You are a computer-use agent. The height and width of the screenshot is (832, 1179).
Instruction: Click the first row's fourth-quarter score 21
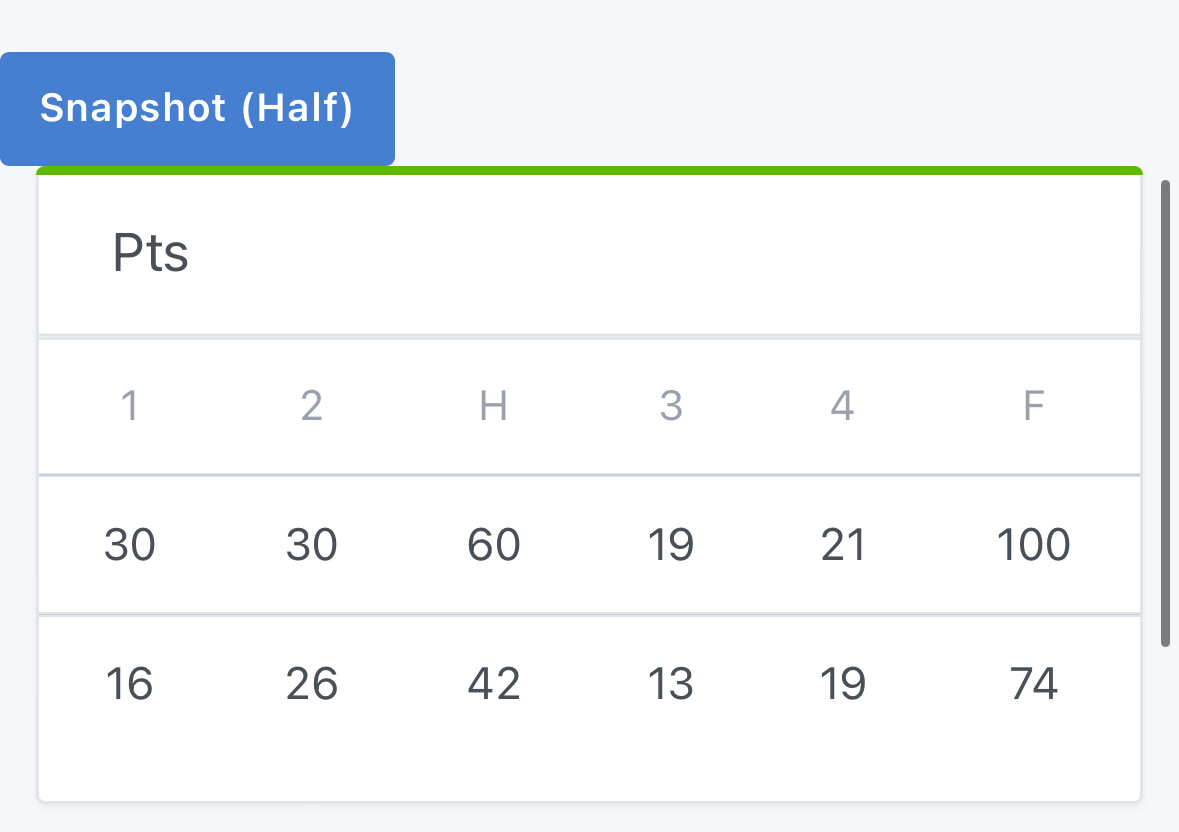click(842, 545)
